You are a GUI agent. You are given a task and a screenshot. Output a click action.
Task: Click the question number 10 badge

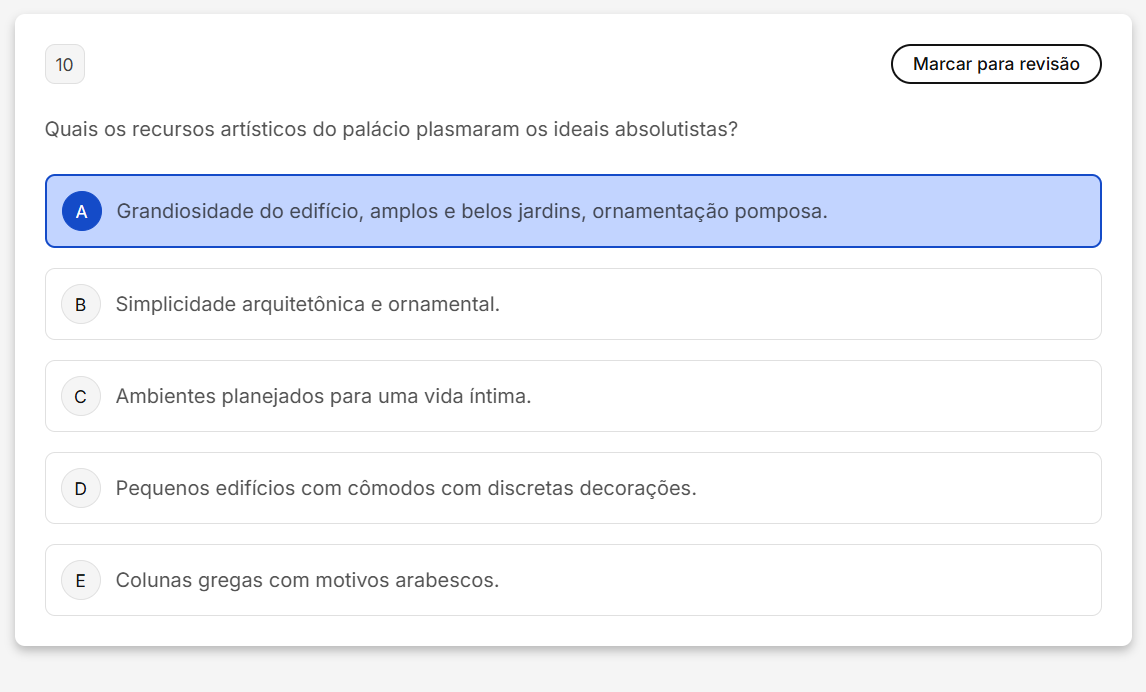pos(65,65)
